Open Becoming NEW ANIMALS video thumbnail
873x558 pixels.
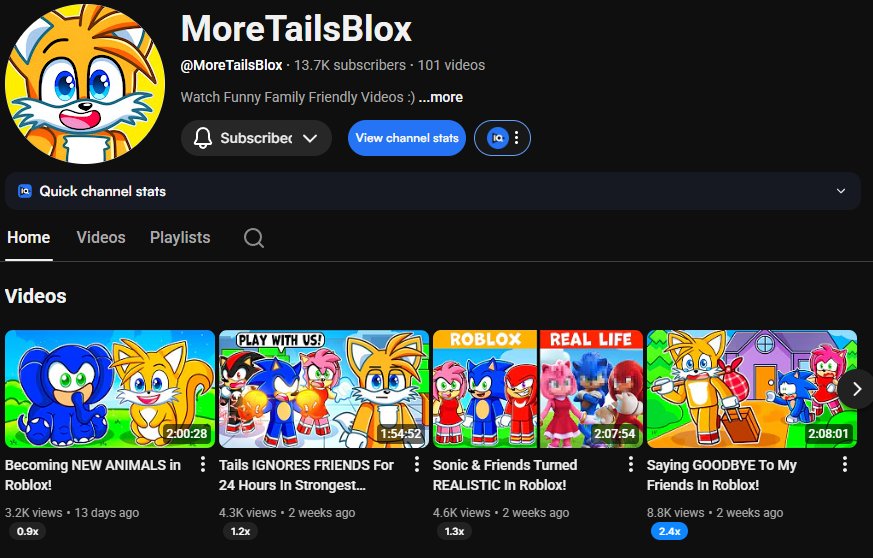(x=110, y=389)
